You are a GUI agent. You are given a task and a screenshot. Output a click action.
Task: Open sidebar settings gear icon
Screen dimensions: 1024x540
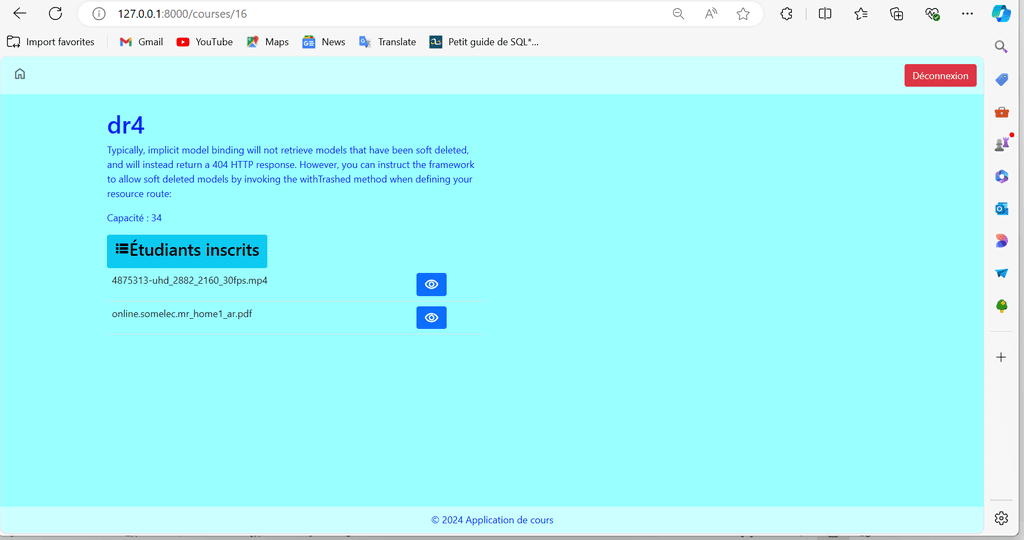1001,518
